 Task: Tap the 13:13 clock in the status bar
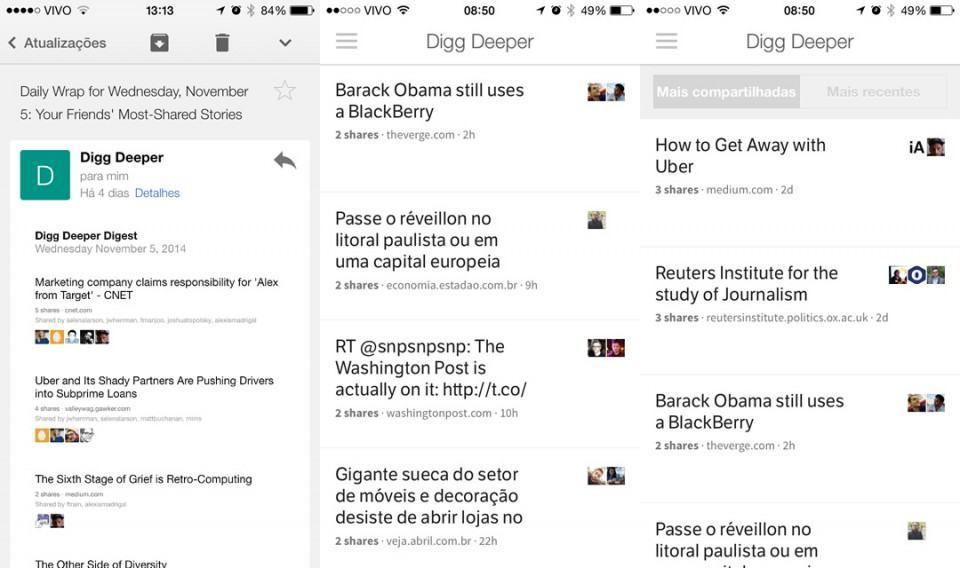[x=159, y=10]
